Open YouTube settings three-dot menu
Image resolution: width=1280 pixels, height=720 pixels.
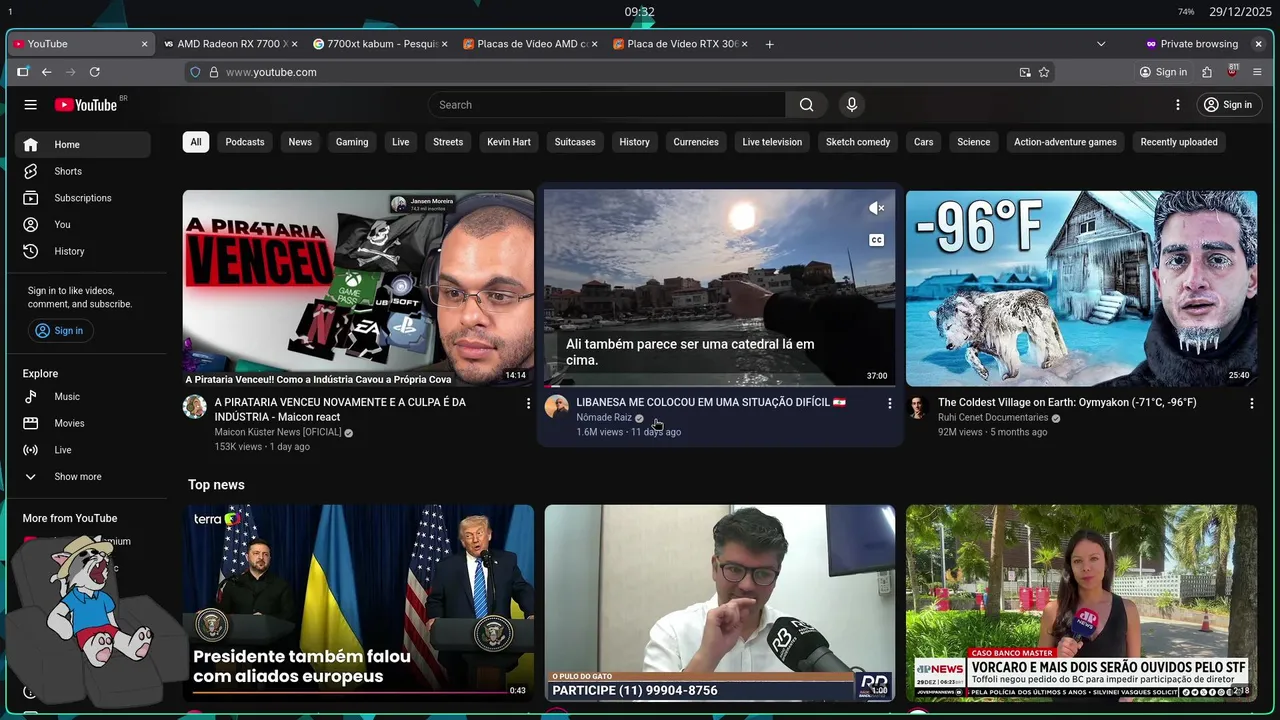pyautogui.click(x=1178, y=105)
